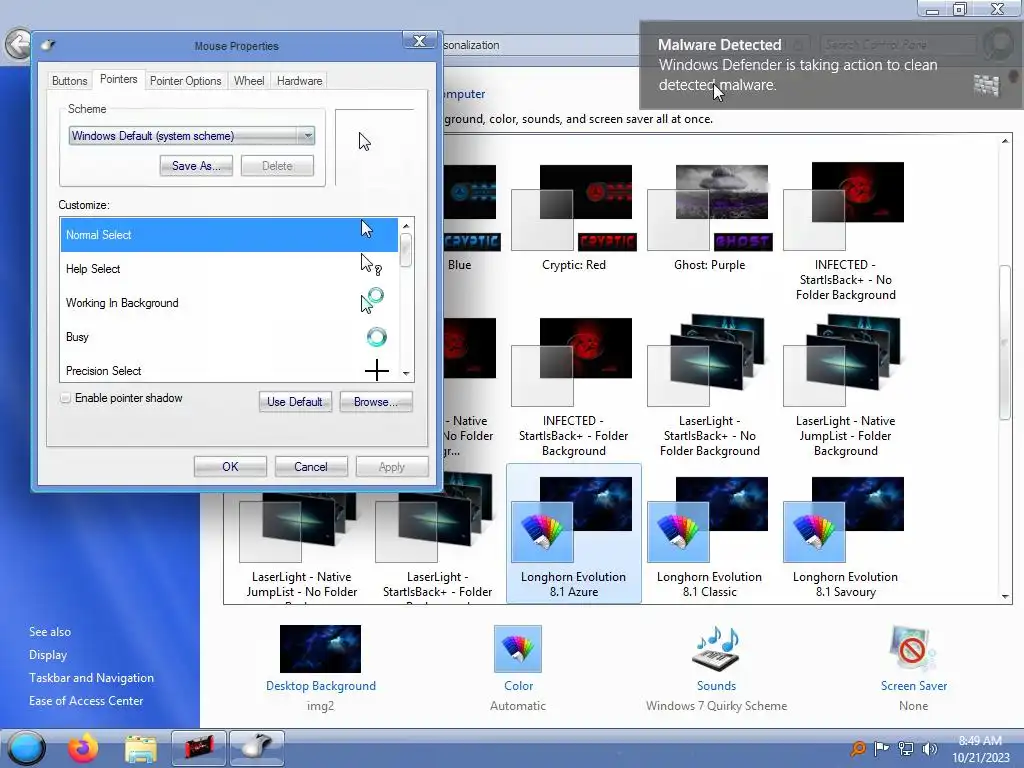Image resolution: width=1024 pixels, height=768 pixels.
Task: Select the Cryptic: Red theme
Action: [573, 218]
